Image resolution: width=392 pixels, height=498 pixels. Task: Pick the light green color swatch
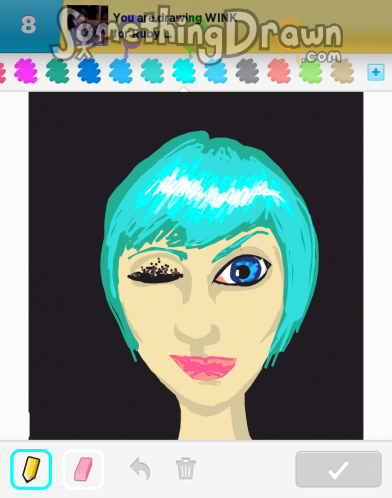pyautogui.click(x=311, y=71)
